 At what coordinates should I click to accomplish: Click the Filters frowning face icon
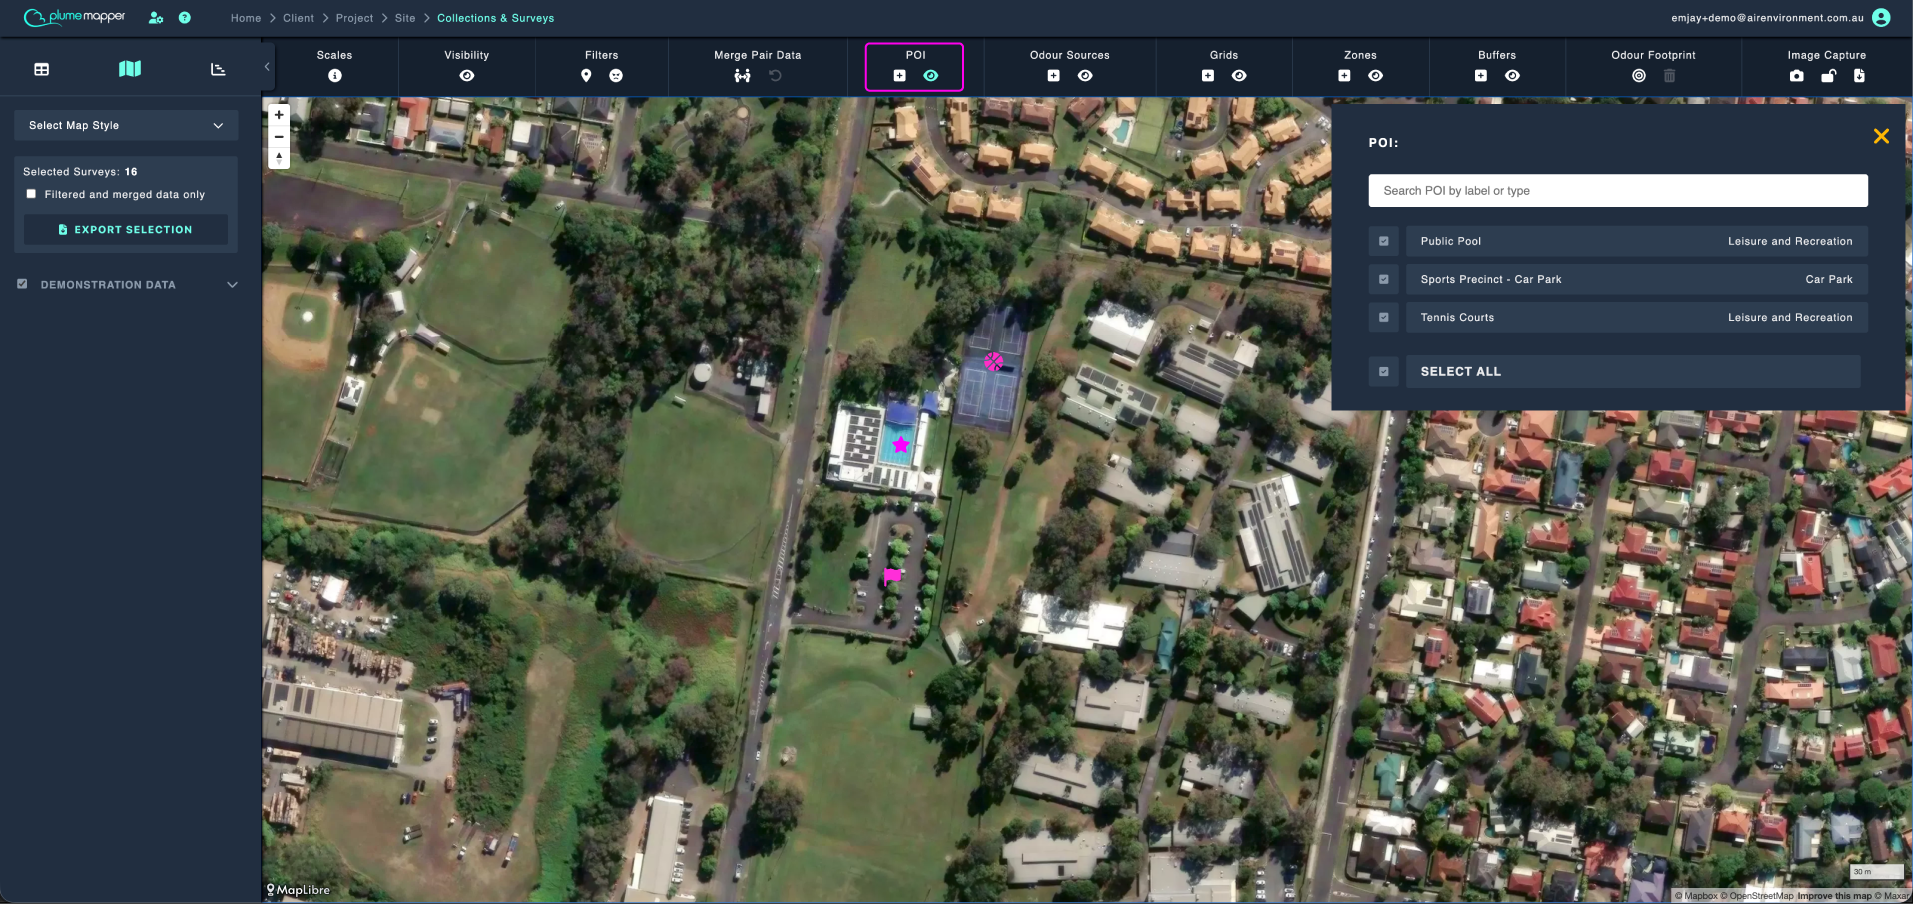[x=616, y=76]
